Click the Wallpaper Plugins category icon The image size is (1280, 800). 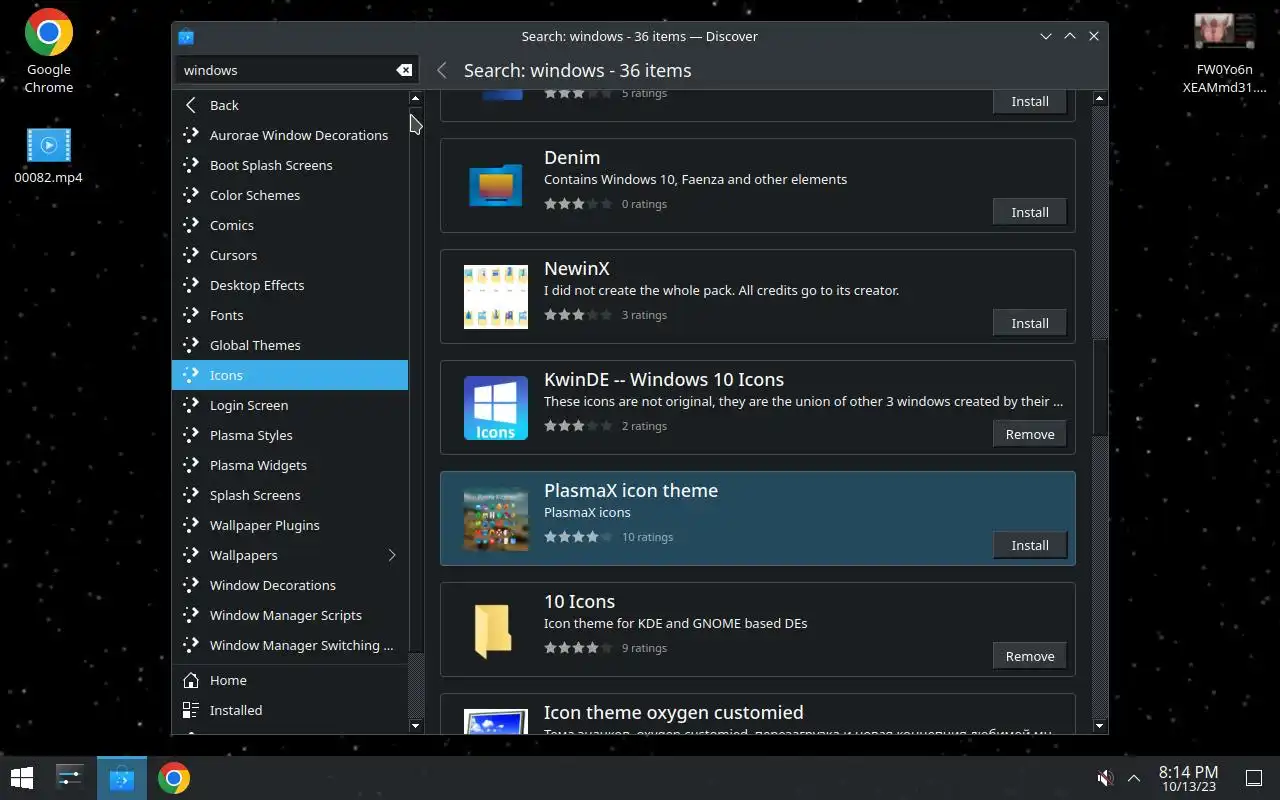tap(191, 525)
